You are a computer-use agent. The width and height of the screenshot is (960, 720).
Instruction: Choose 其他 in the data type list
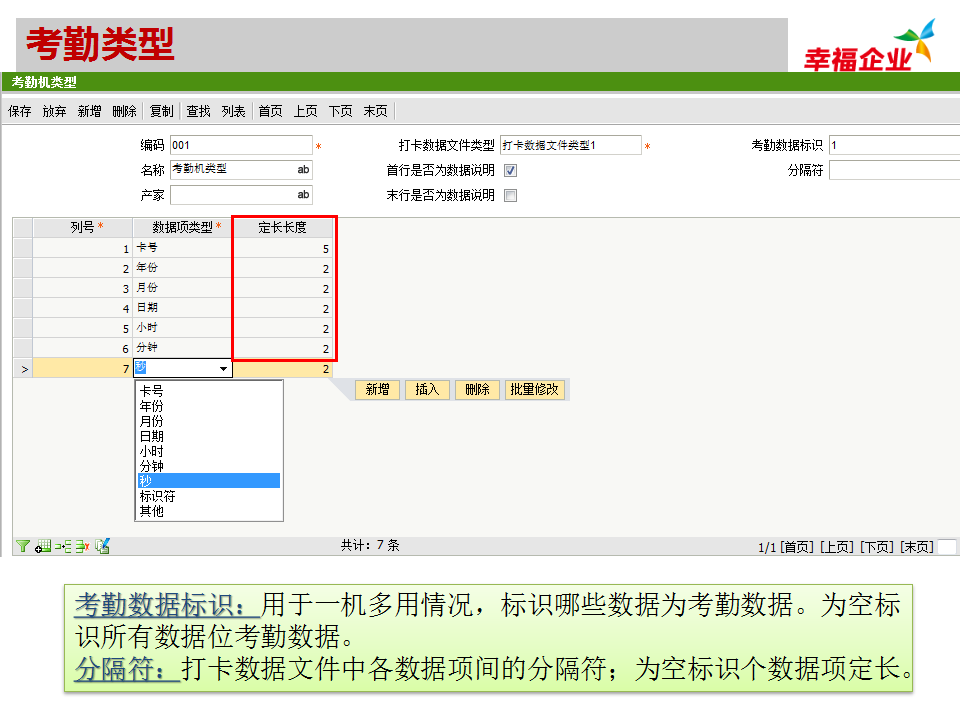click(x=152, y=511)
